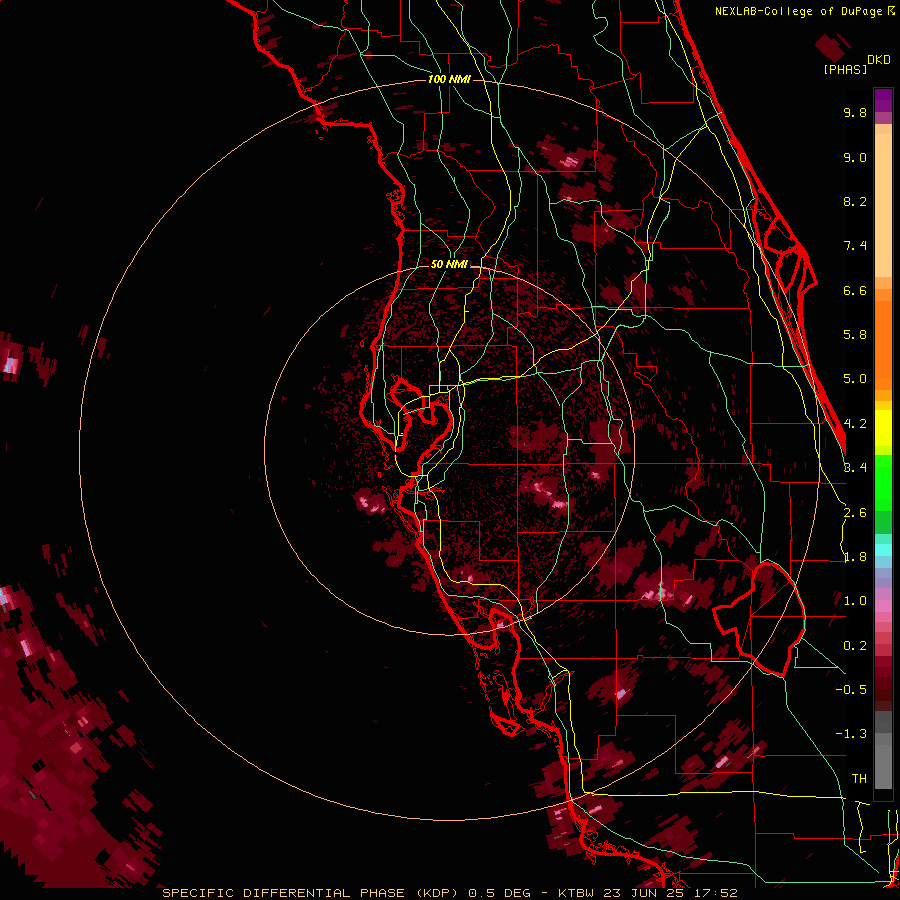Click the -0.5 value on color scale
This screenshot has height=900, width=900.
pyautogui.click(x=851, y=690)
